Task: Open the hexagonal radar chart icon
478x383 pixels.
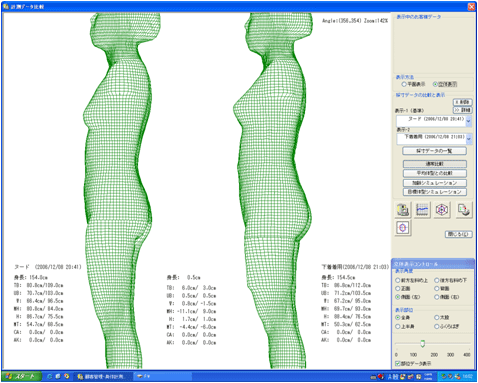Action: coord(442,210)
